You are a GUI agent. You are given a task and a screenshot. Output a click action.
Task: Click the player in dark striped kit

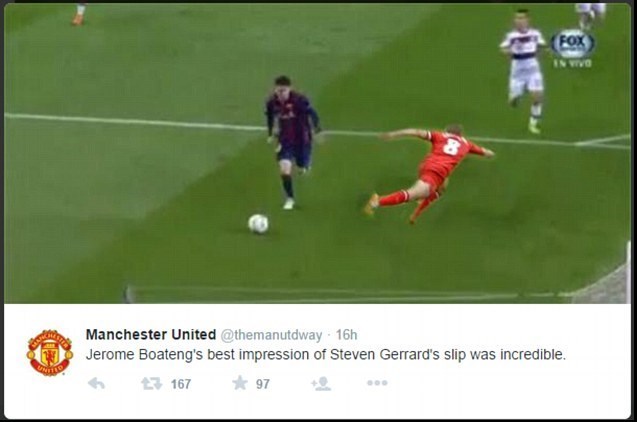pyautogui.click(x=292, y=142)
